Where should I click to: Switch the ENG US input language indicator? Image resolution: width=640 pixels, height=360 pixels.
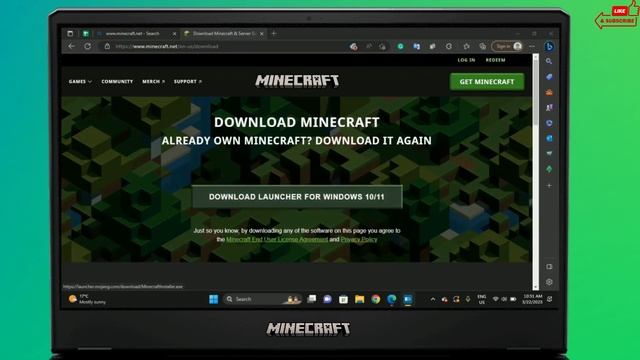[482, 299]
